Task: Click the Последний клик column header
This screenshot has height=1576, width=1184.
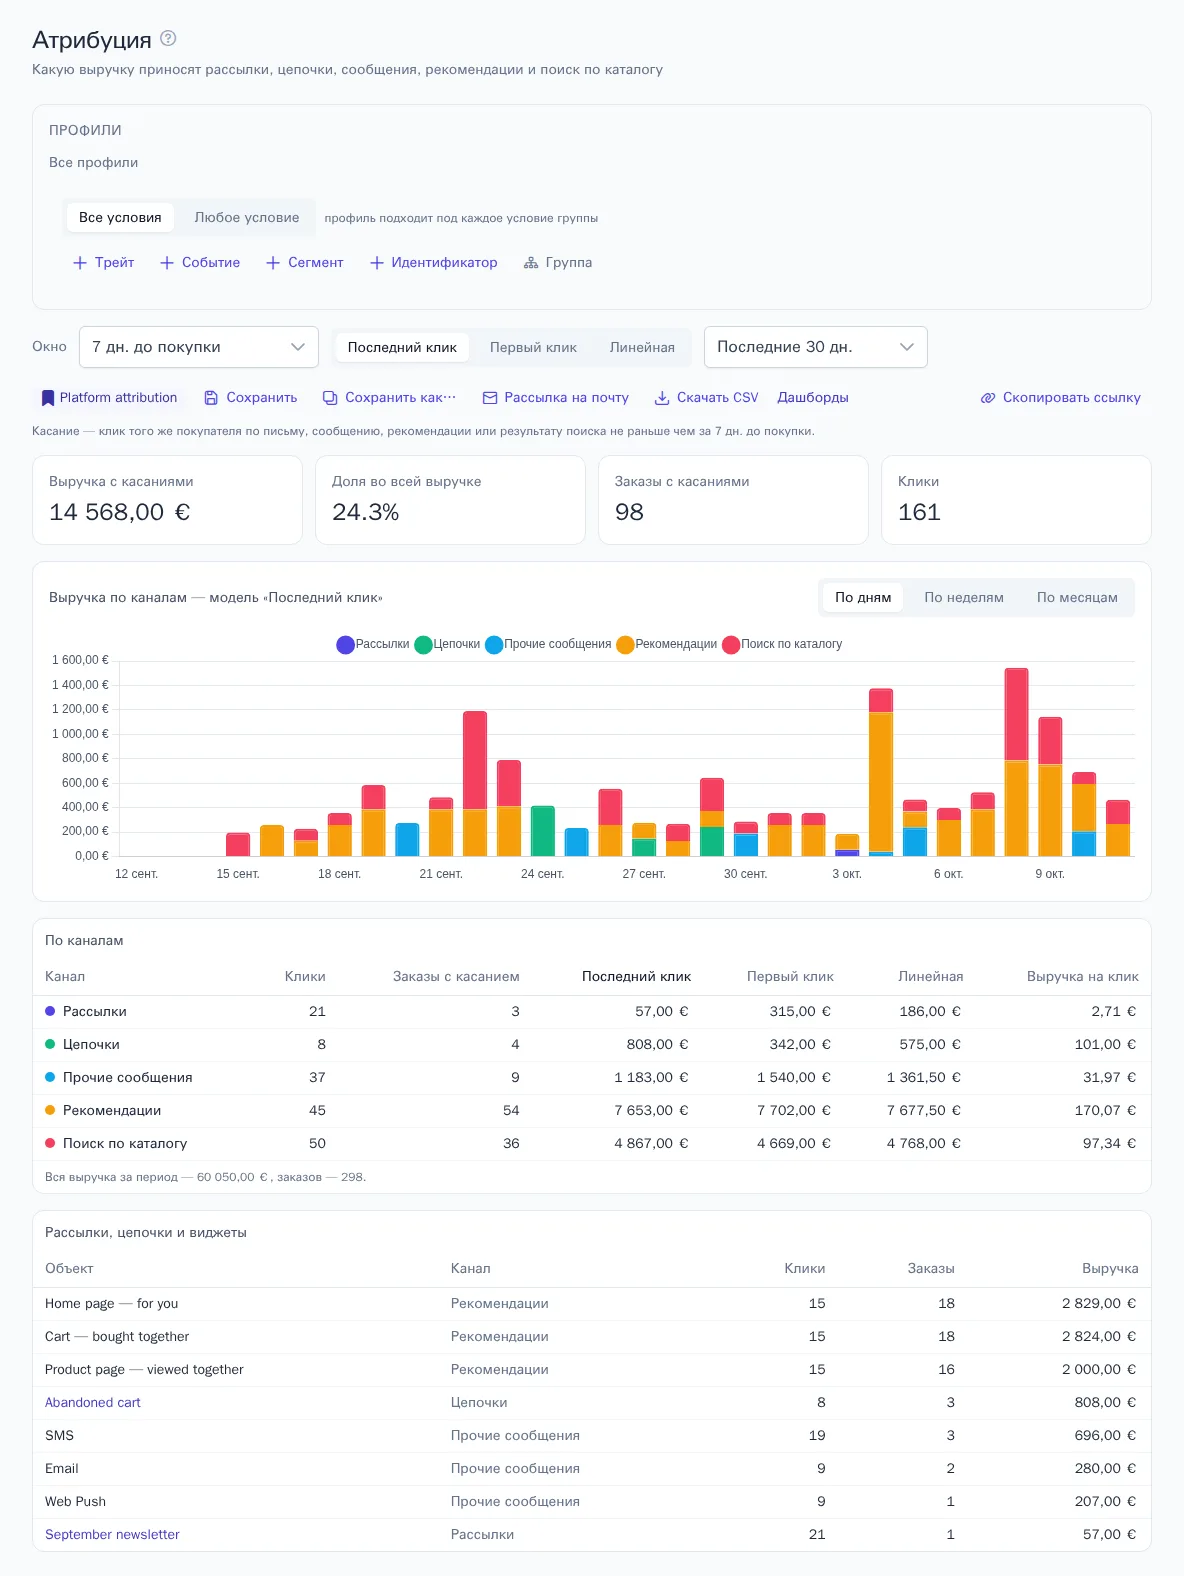Action: pos(636,977)
